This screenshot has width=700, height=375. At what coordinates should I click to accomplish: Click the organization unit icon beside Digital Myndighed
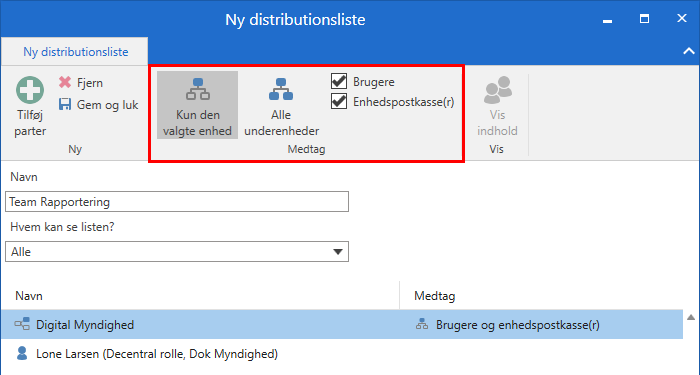22,324
